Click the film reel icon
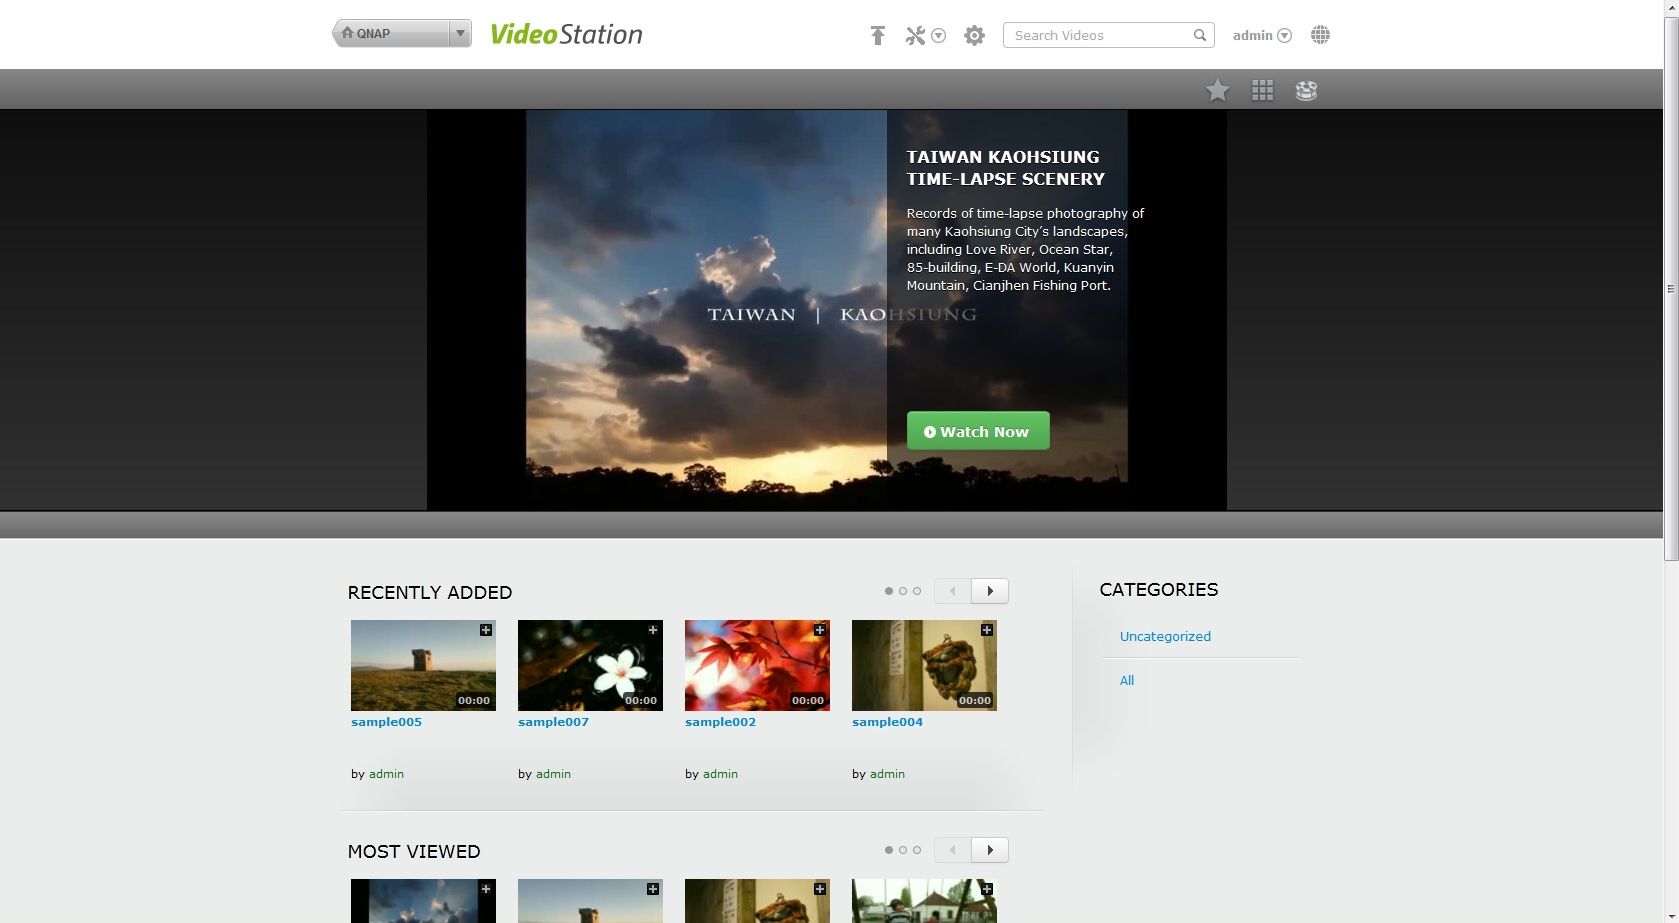This screenshot has width=1679, height=923. pos(1306,91)
